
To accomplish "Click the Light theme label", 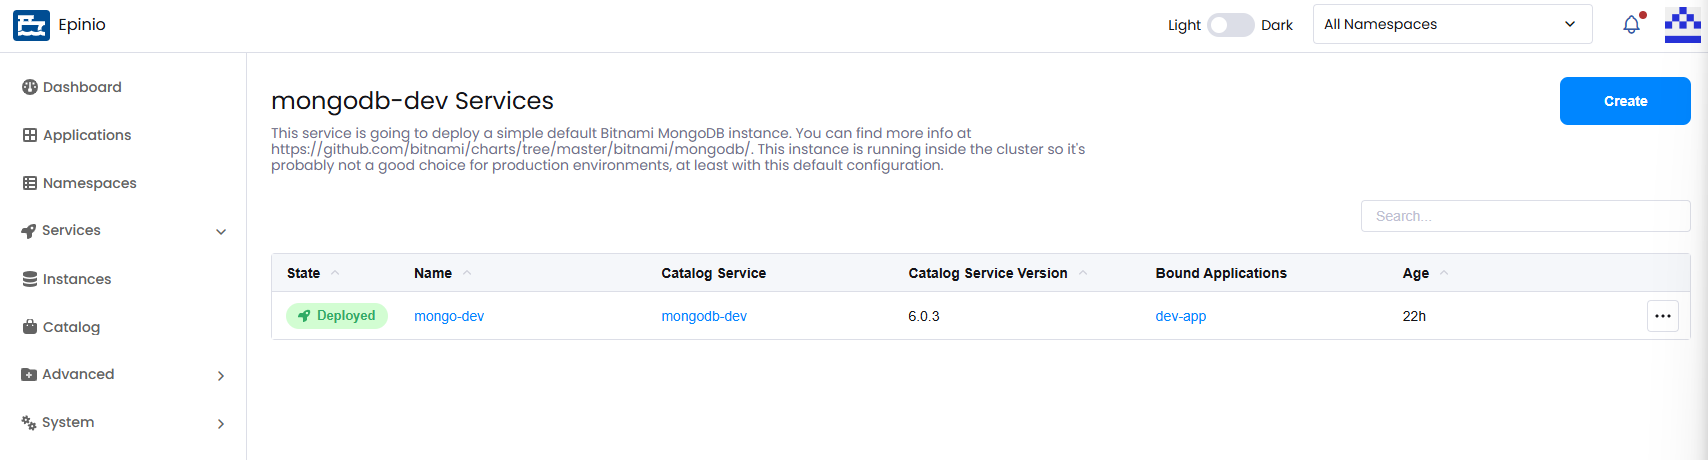I will point(1184,25).
